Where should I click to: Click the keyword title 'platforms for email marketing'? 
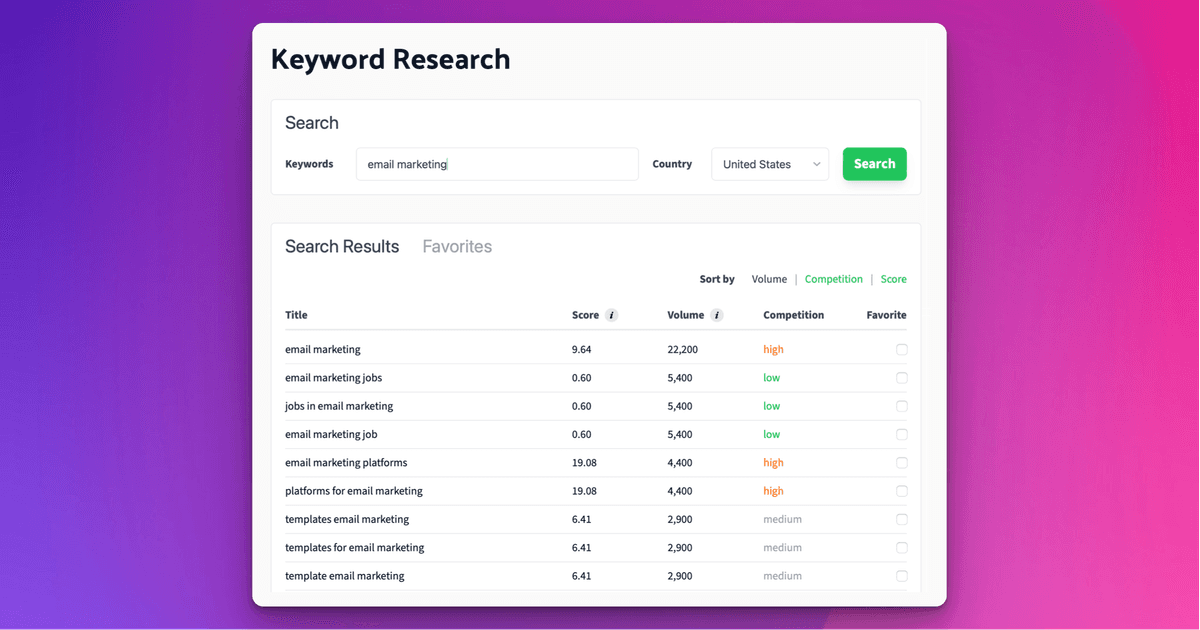point(354,491)
